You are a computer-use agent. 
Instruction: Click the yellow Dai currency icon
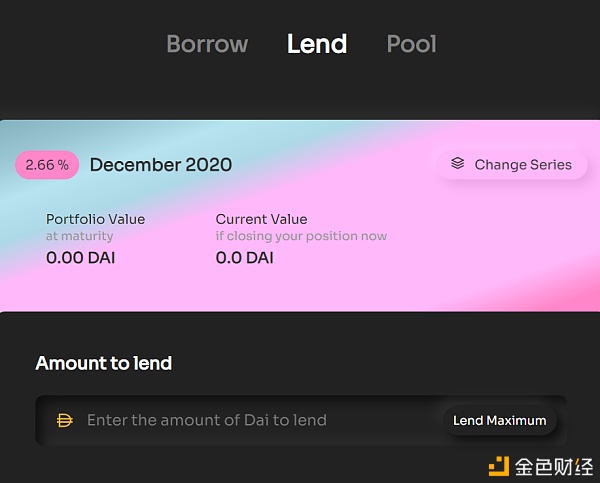coord(64,420)
